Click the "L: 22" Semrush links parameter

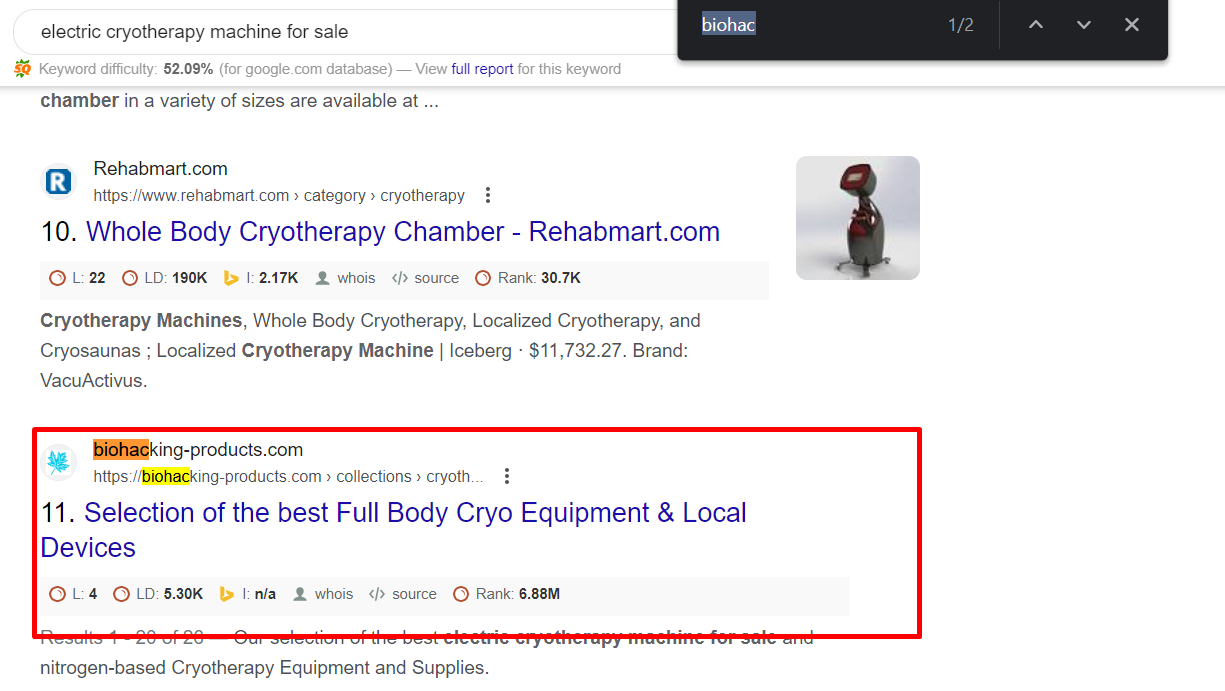pyautogui.click(x=78, y=278)
